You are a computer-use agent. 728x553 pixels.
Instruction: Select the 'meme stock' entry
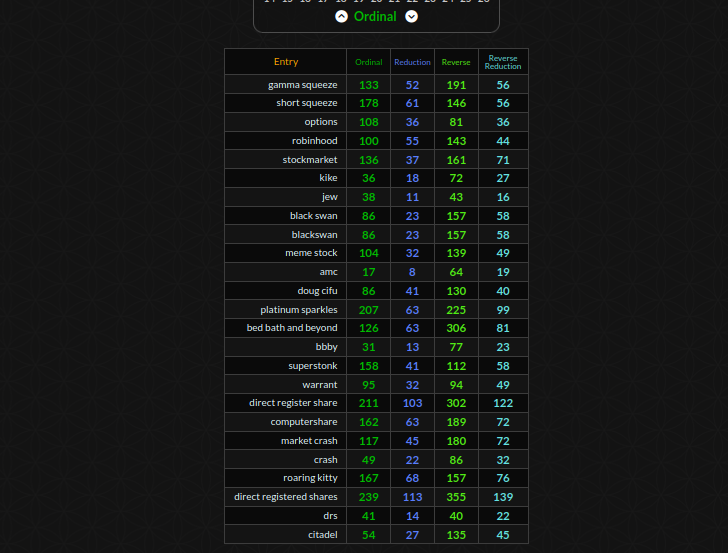[312, 253]
